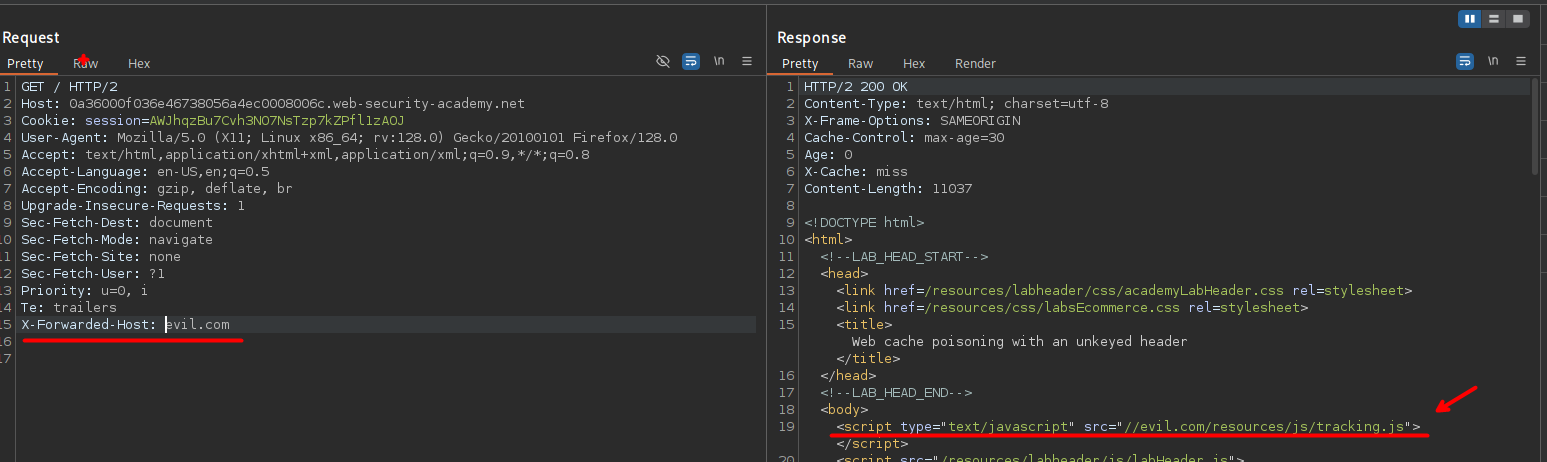Viewport: 1547px width, 462px height.
Task: Switch to the Response Pretty tab
Action: [800, 63]
